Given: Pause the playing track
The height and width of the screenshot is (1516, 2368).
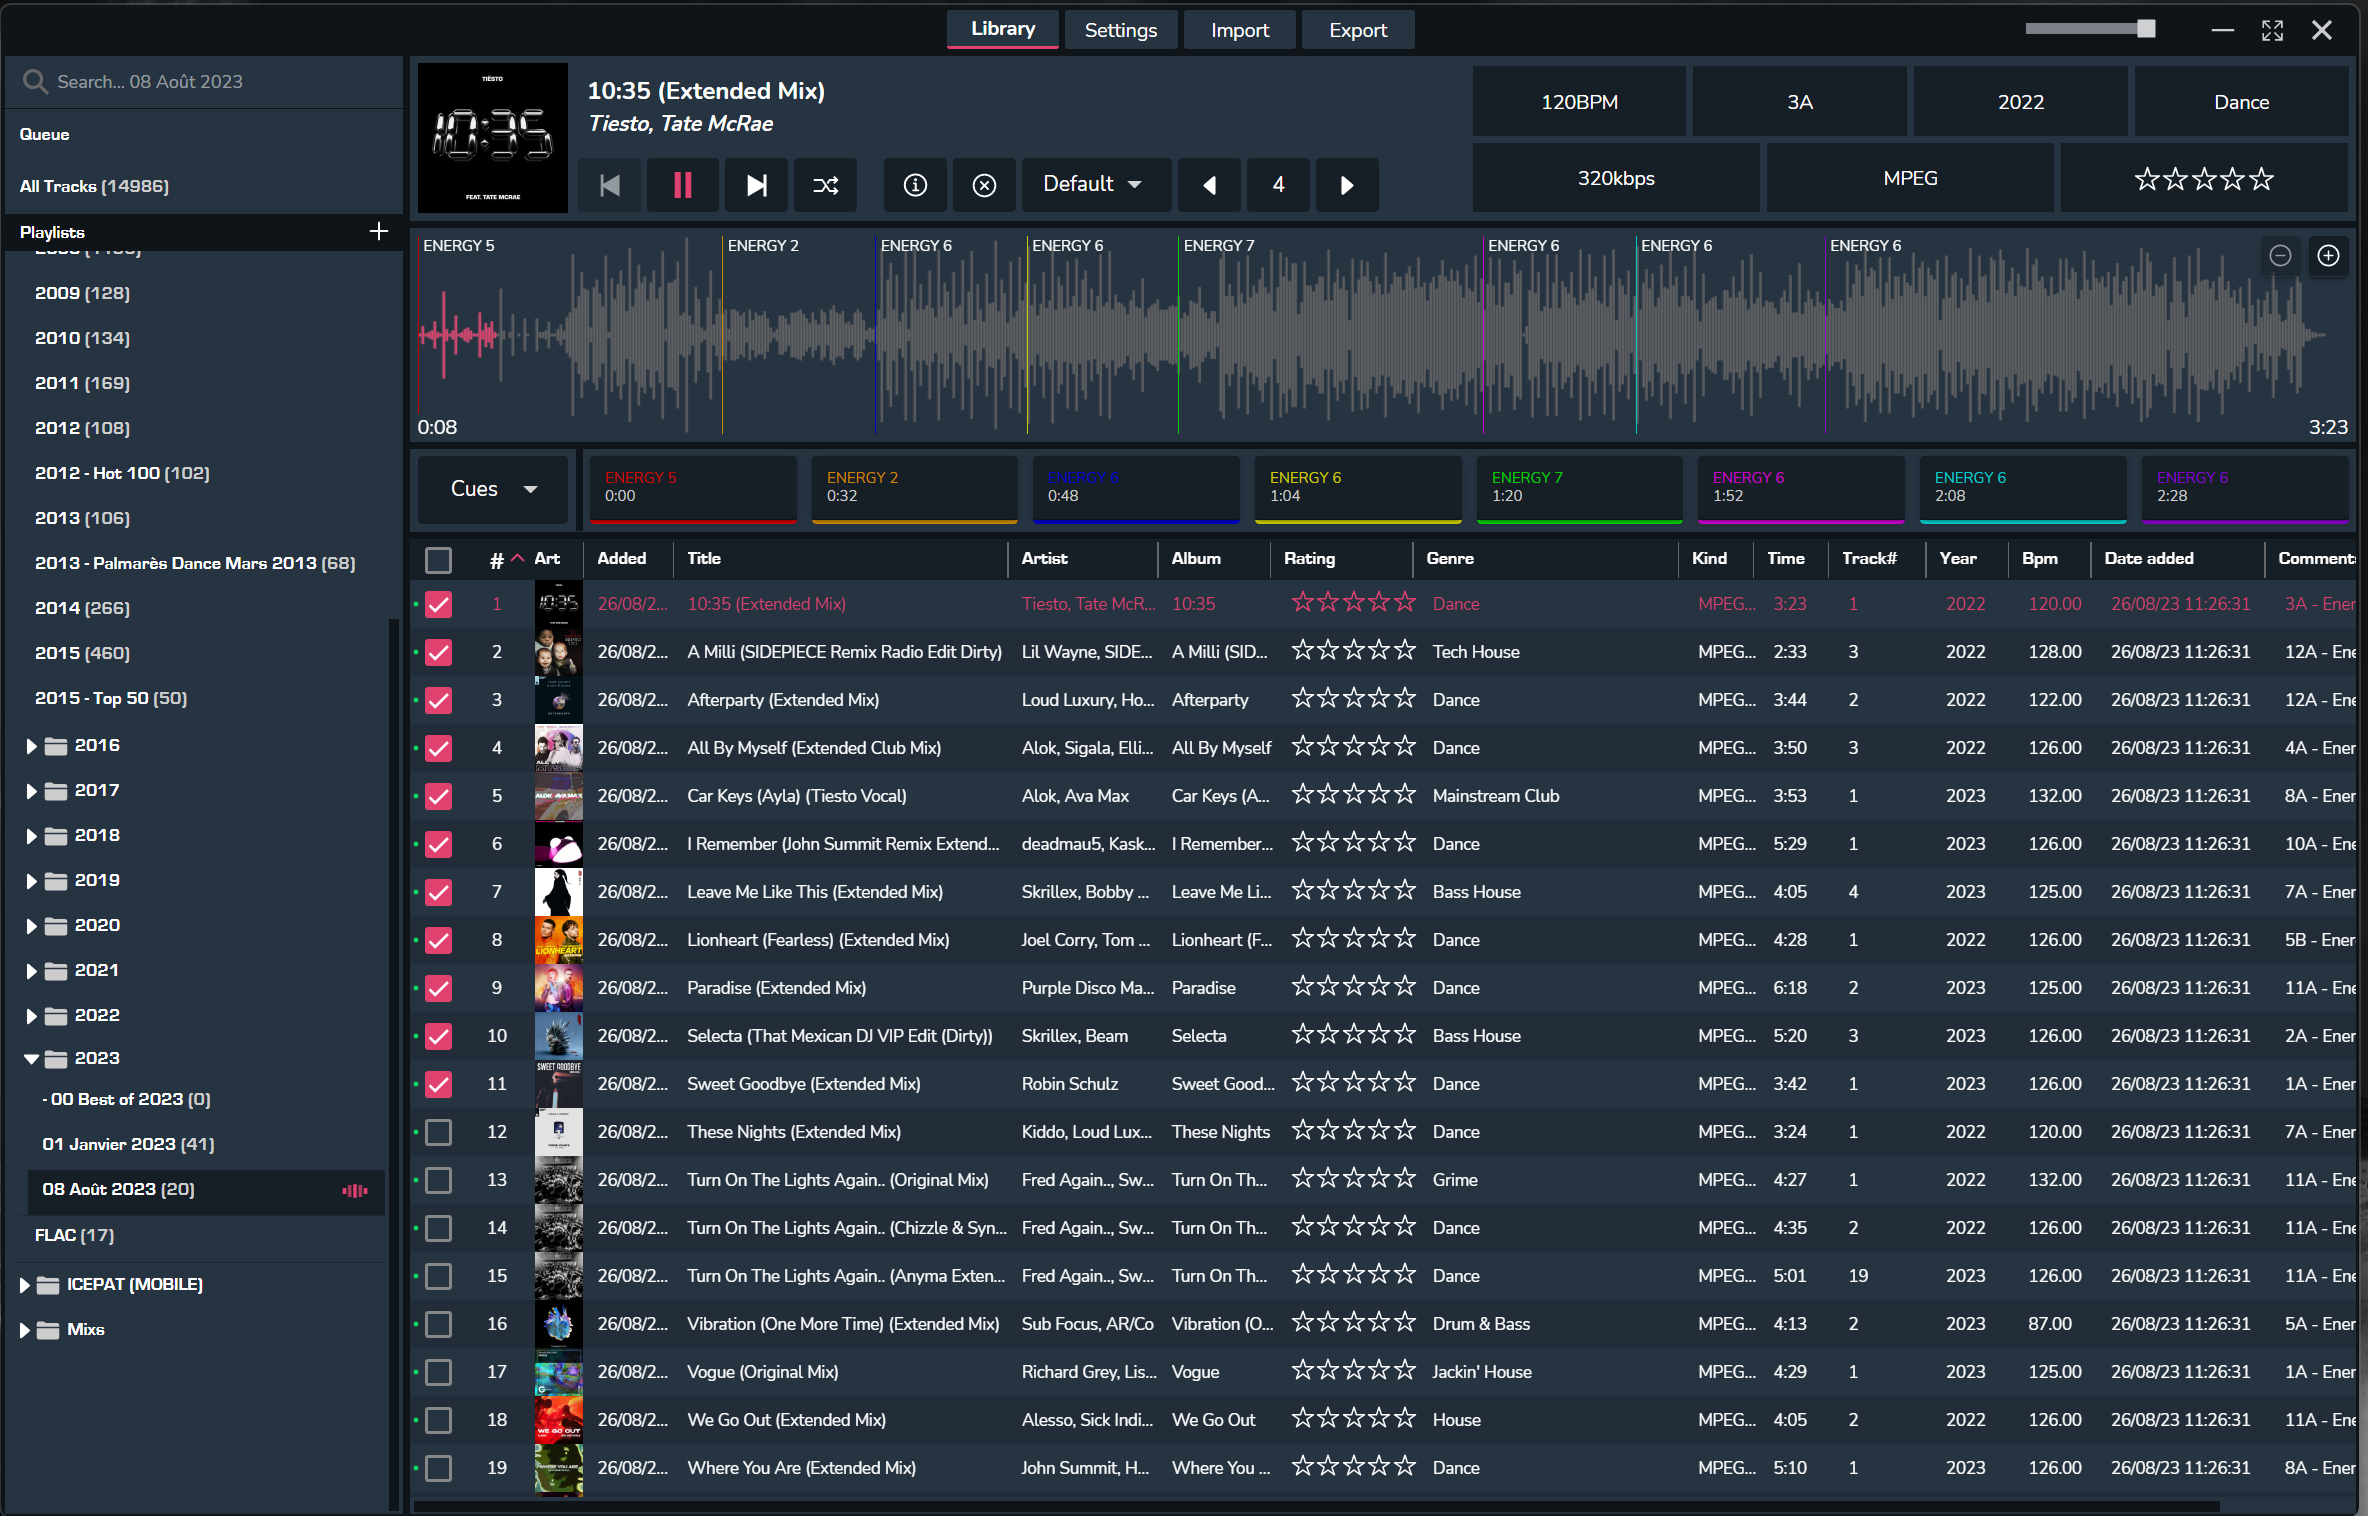Looking at the screenshot, I should coord(682,185).
